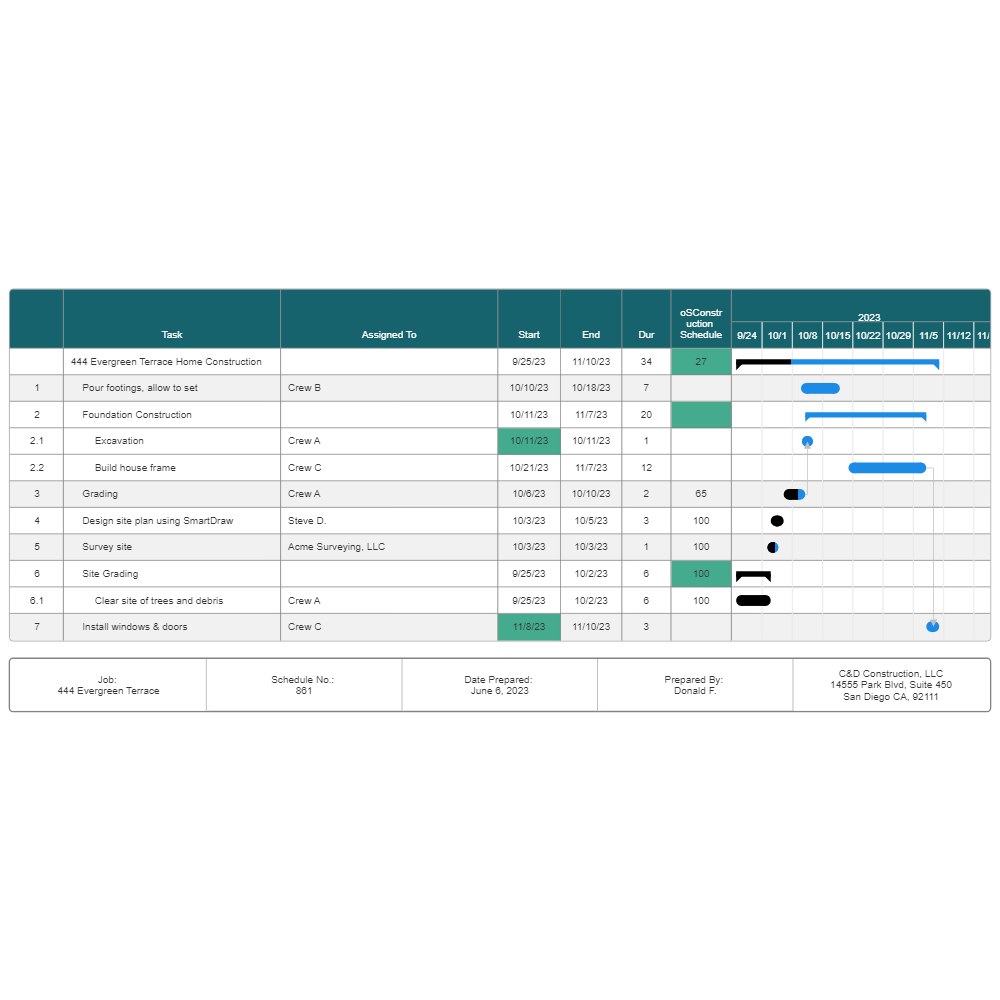1000x1000 pixels.
Task: Click the 9/24 week header in timeline
Action: point(747,335)
